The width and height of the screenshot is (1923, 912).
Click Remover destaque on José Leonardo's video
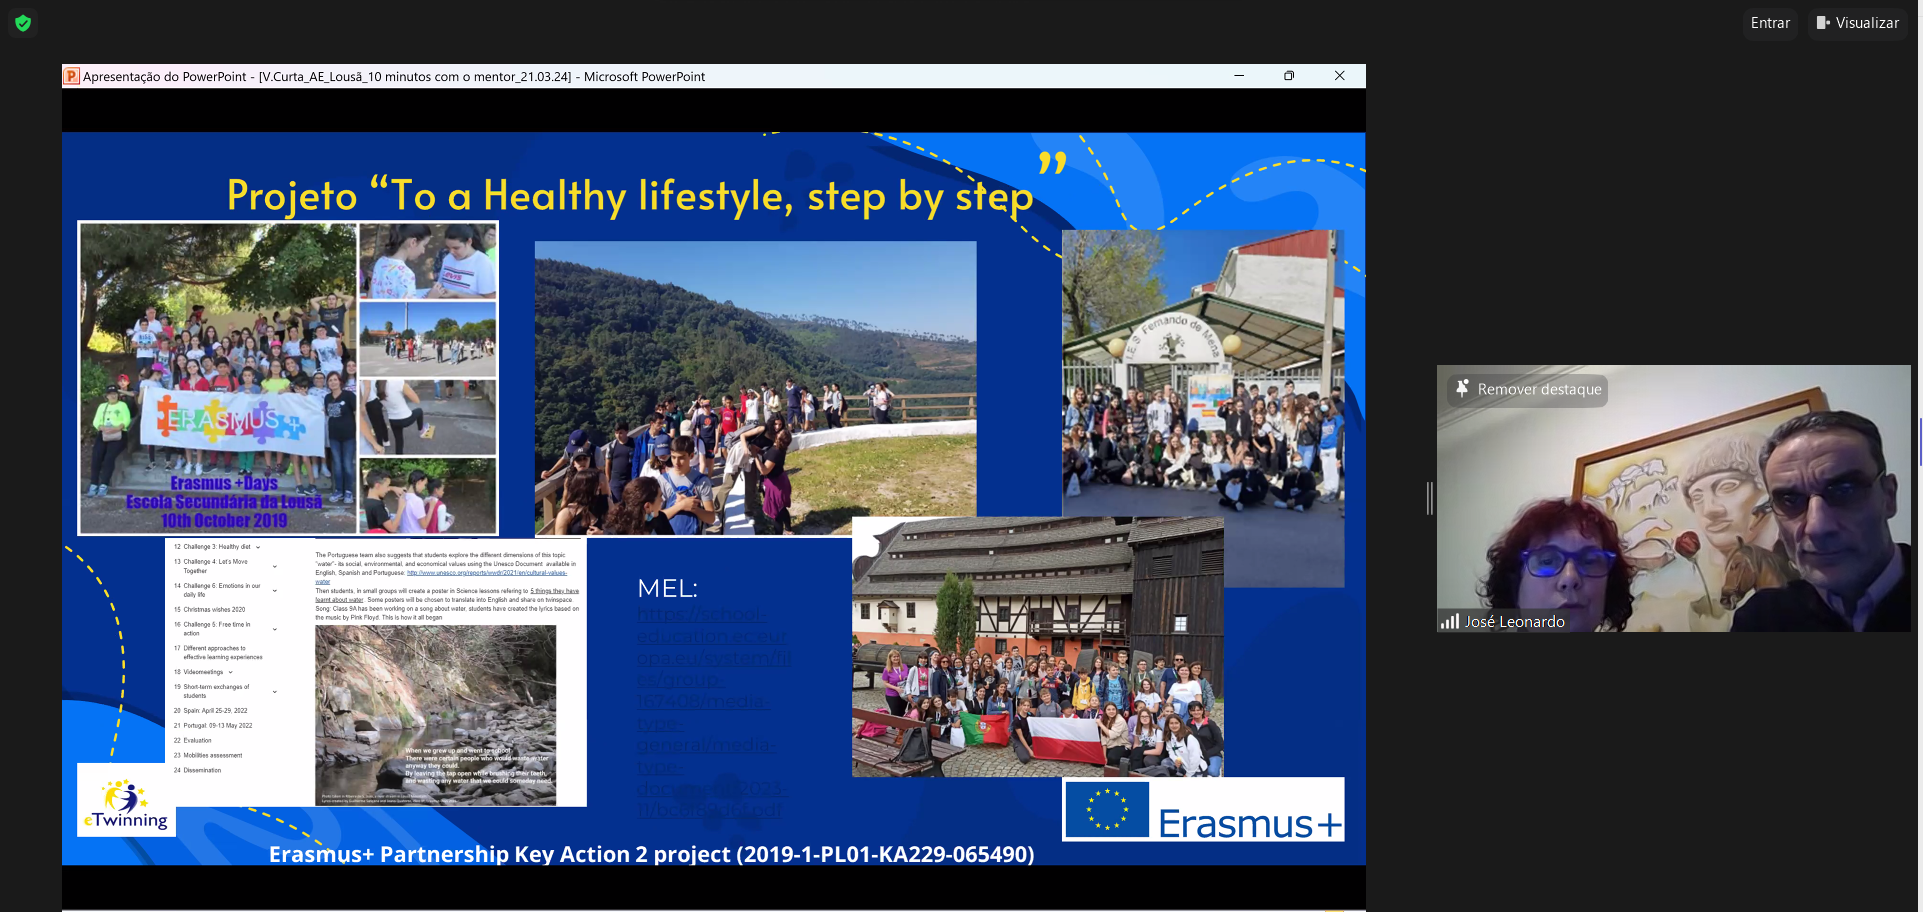(1528, 389)
